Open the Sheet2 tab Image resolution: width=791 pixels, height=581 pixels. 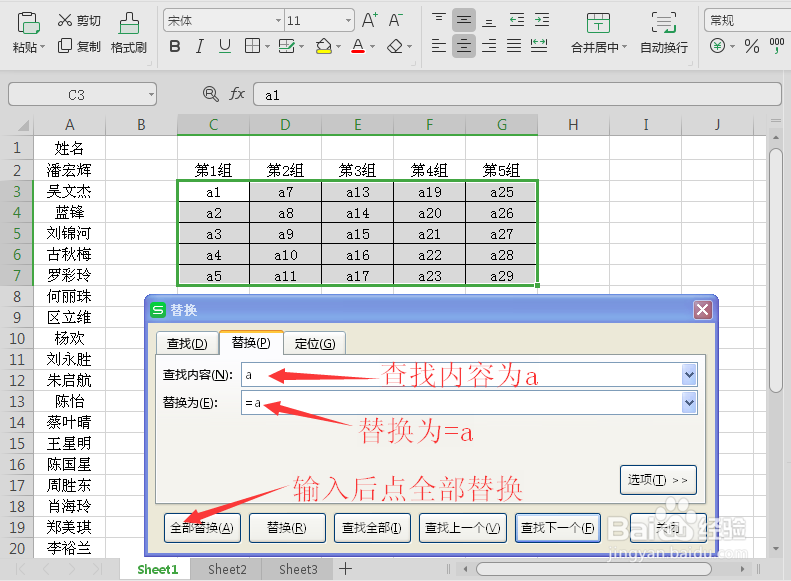227,569
